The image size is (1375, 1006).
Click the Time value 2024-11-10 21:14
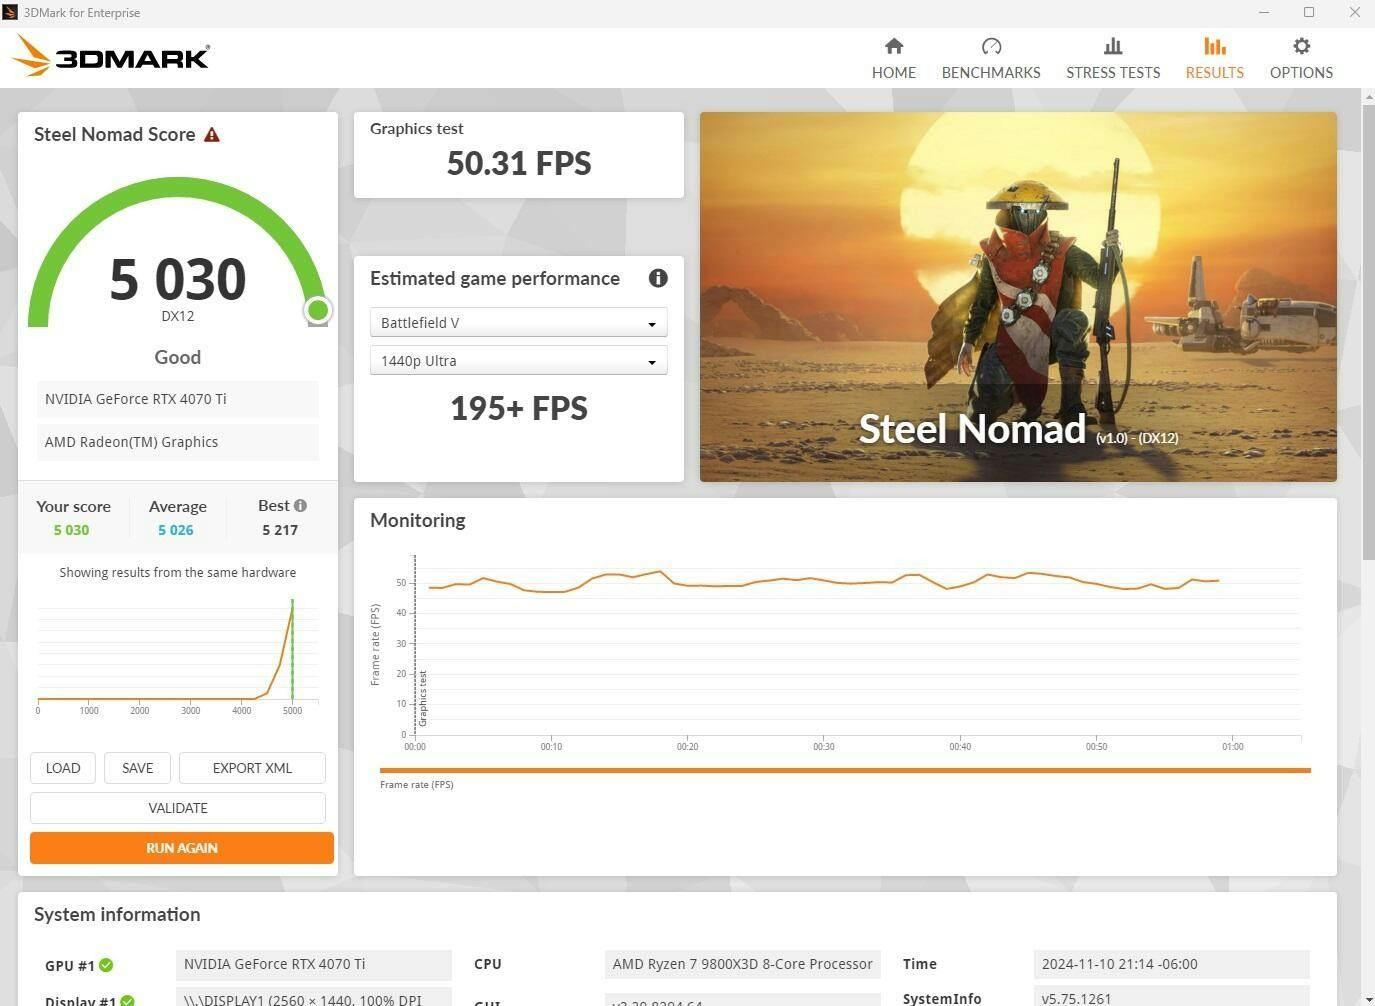(1172, 964)
